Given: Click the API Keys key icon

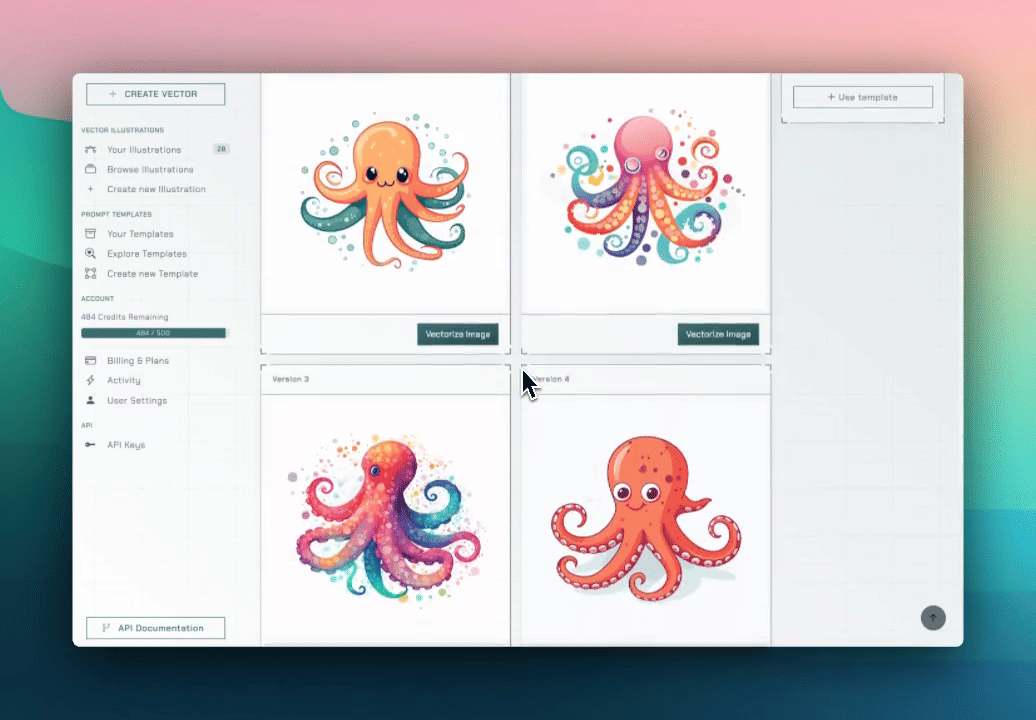Looking at the screenshot, I should 90,444.
